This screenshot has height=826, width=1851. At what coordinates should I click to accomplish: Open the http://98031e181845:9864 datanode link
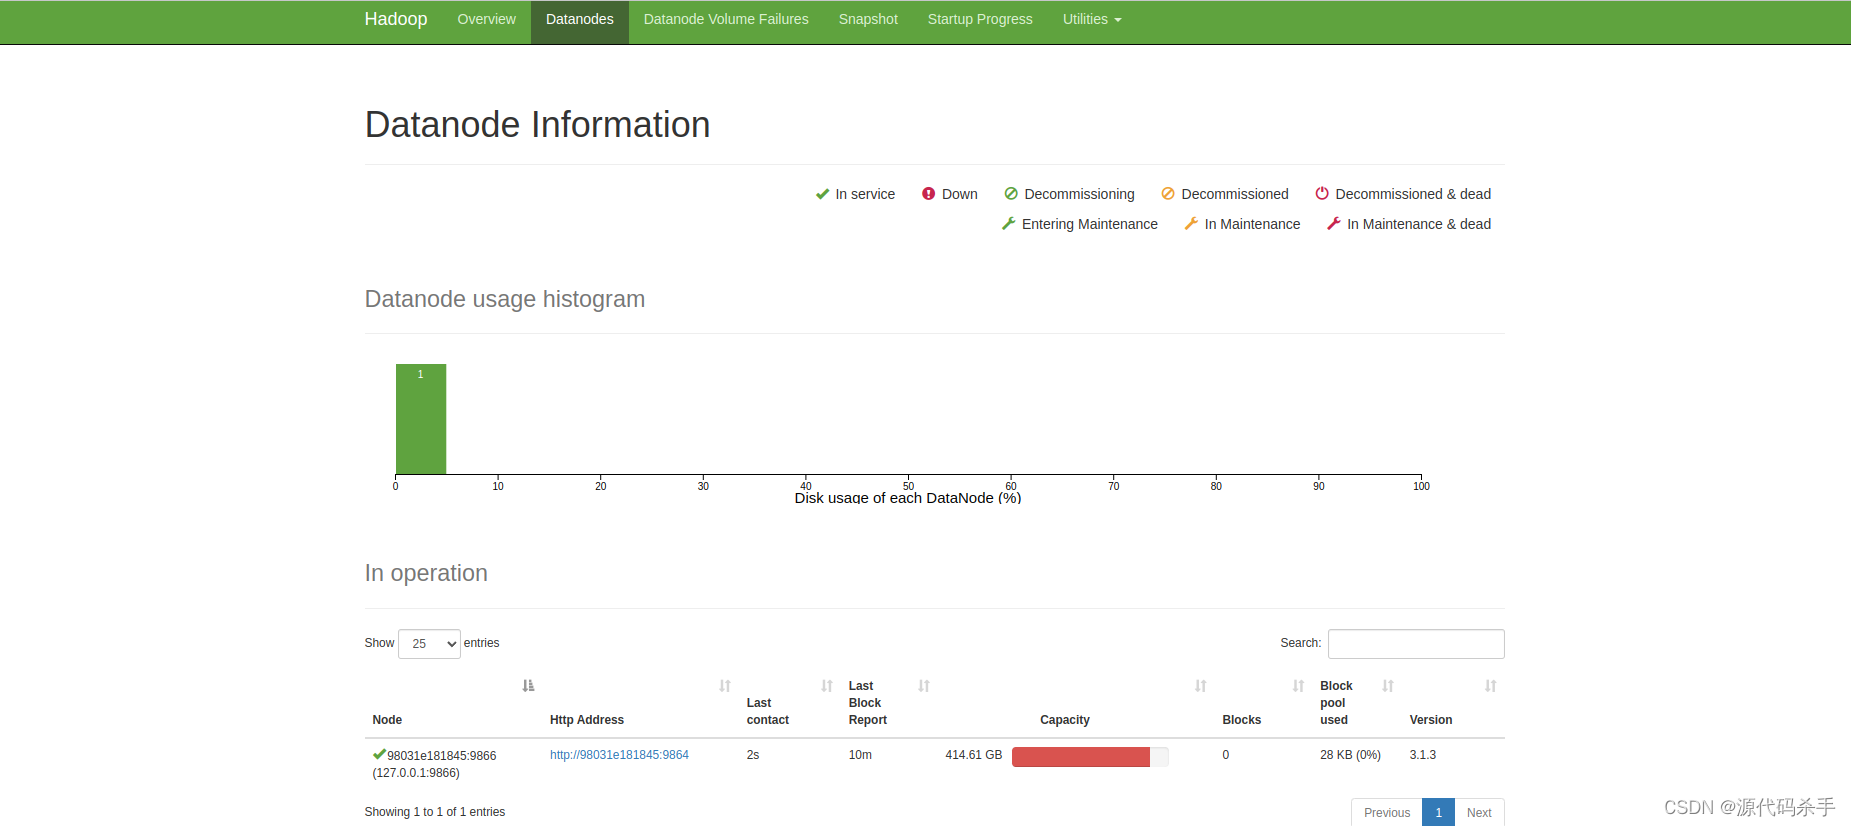tap(619, 755)
